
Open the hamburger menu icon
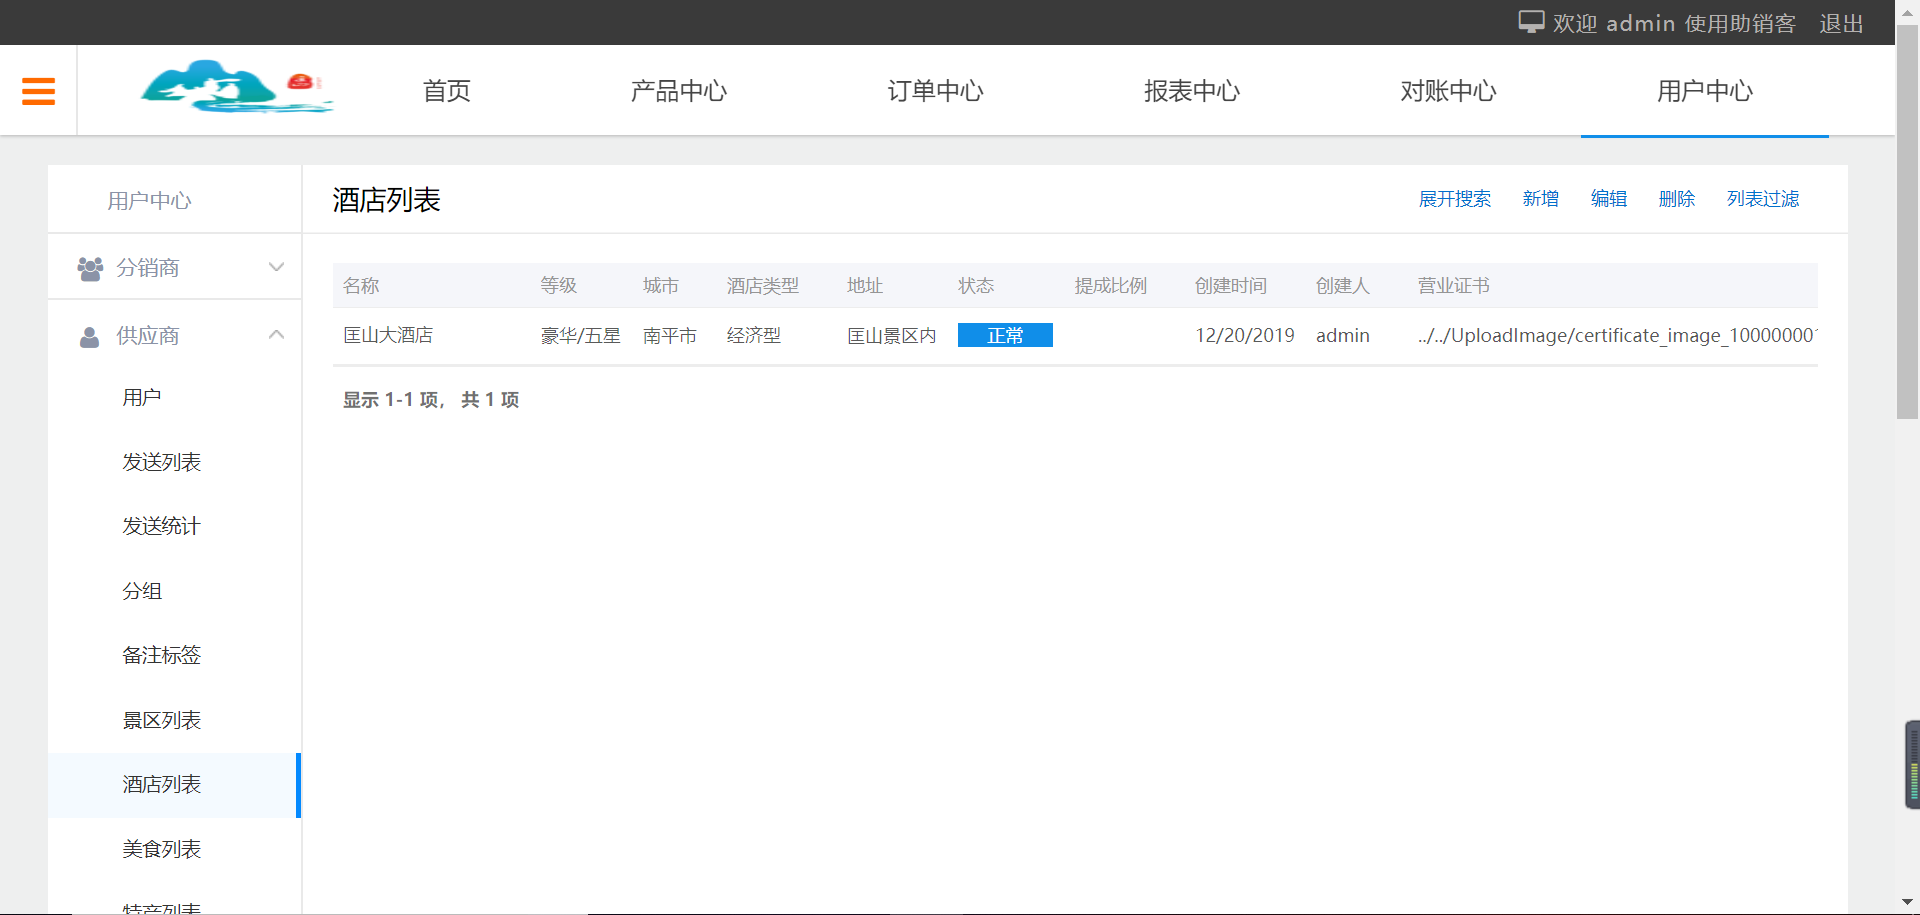point(38,90)
